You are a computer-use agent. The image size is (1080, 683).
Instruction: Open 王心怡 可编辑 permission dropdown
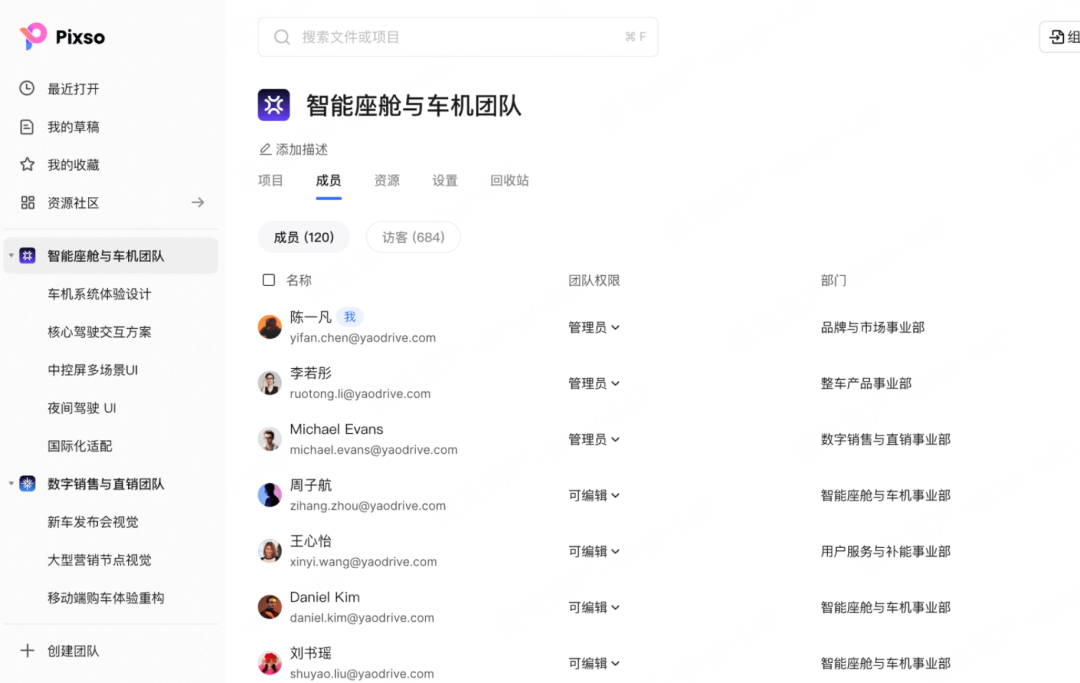594,551
